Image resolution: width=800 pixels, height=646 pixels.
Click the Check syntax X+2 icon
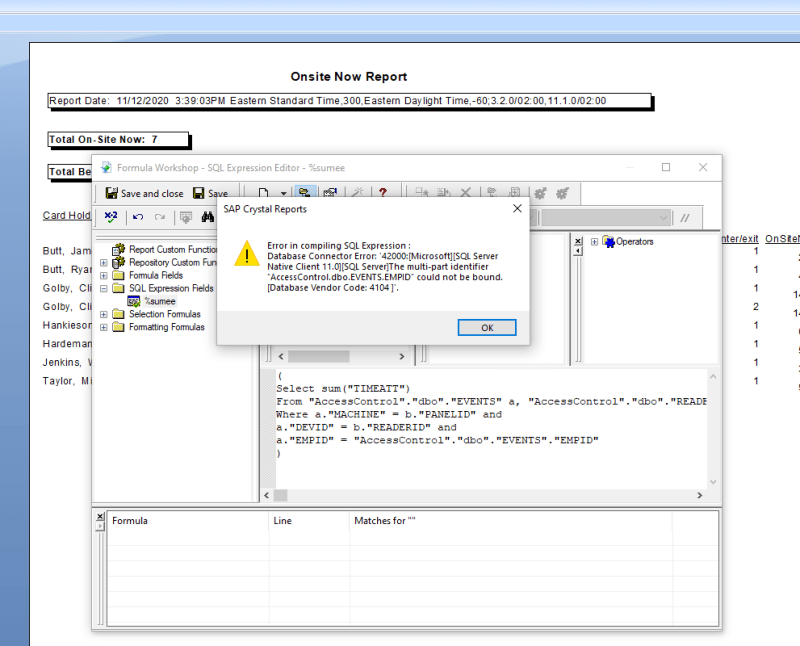[111, 217]
